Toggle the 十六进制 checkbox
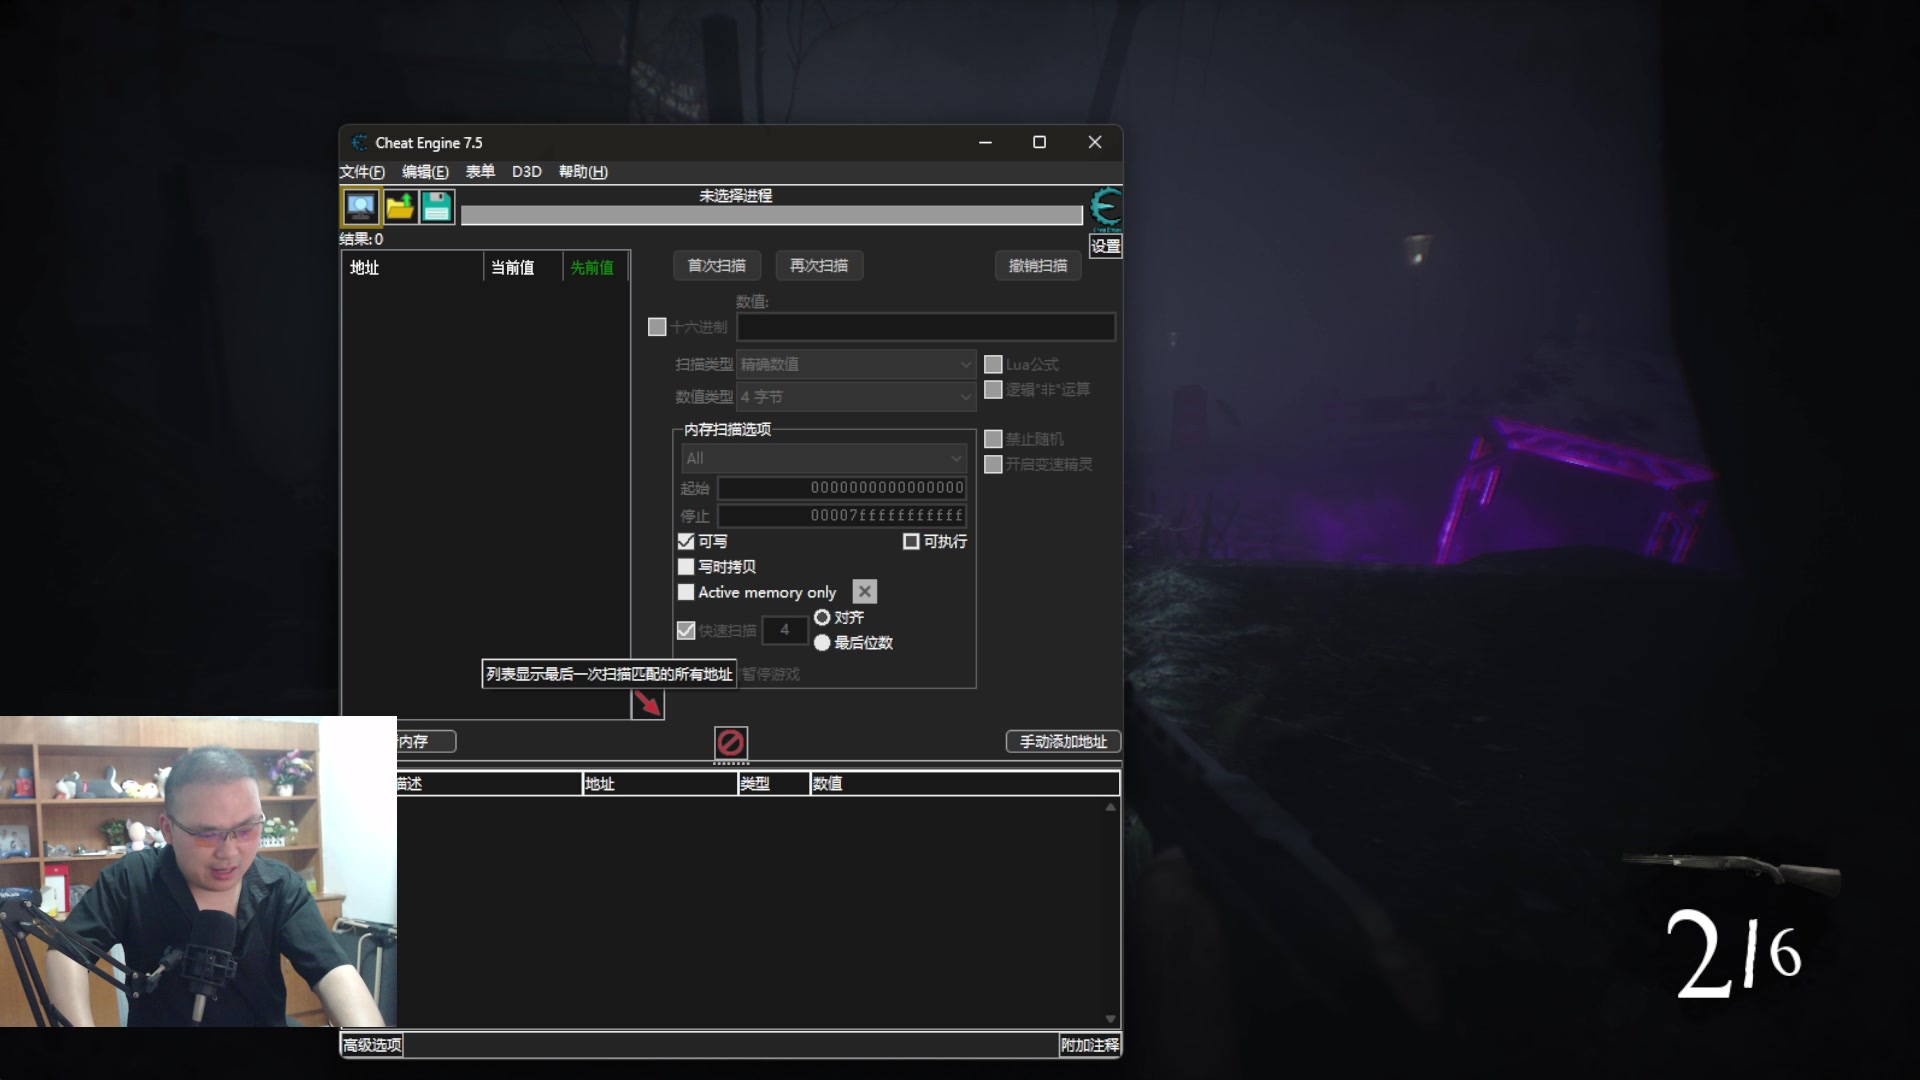 click(657, 327)
